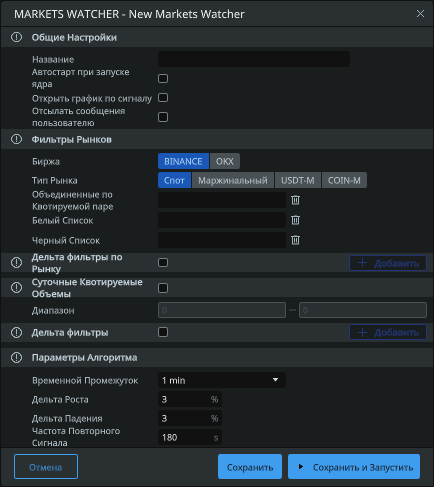This screenshot has height=487, width=434.
Task: Click info icon beside Дельта фильтры по Рынку
Action: tap(16, 263)
